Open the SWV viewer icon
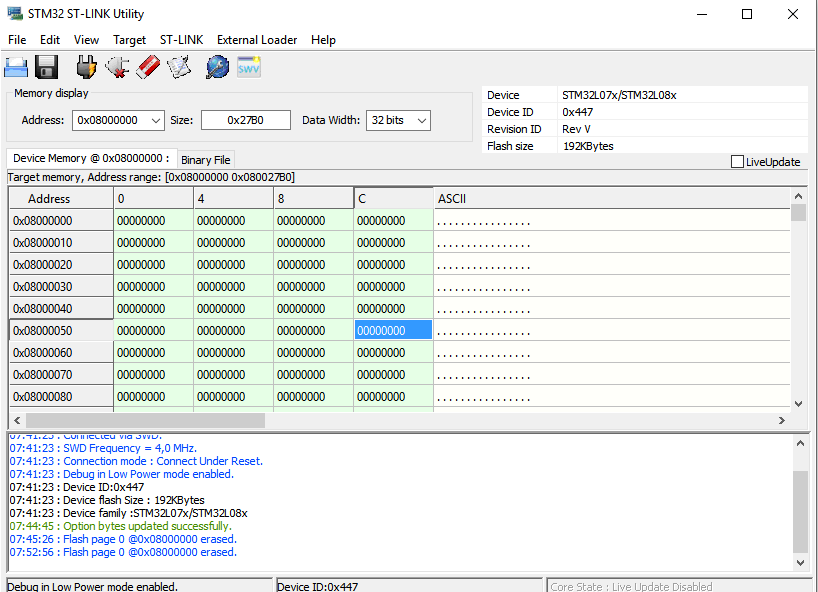Viewport: 818px width, 592px height. (249, 67)
